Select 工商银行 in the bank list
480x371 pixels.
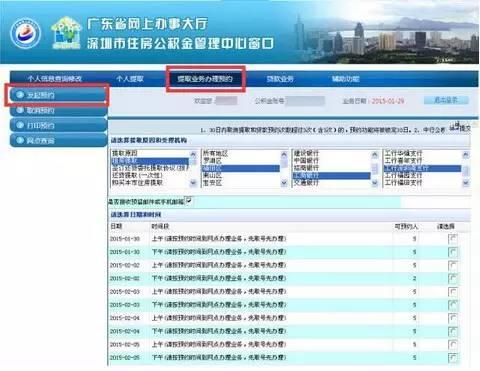pos(332,176)
